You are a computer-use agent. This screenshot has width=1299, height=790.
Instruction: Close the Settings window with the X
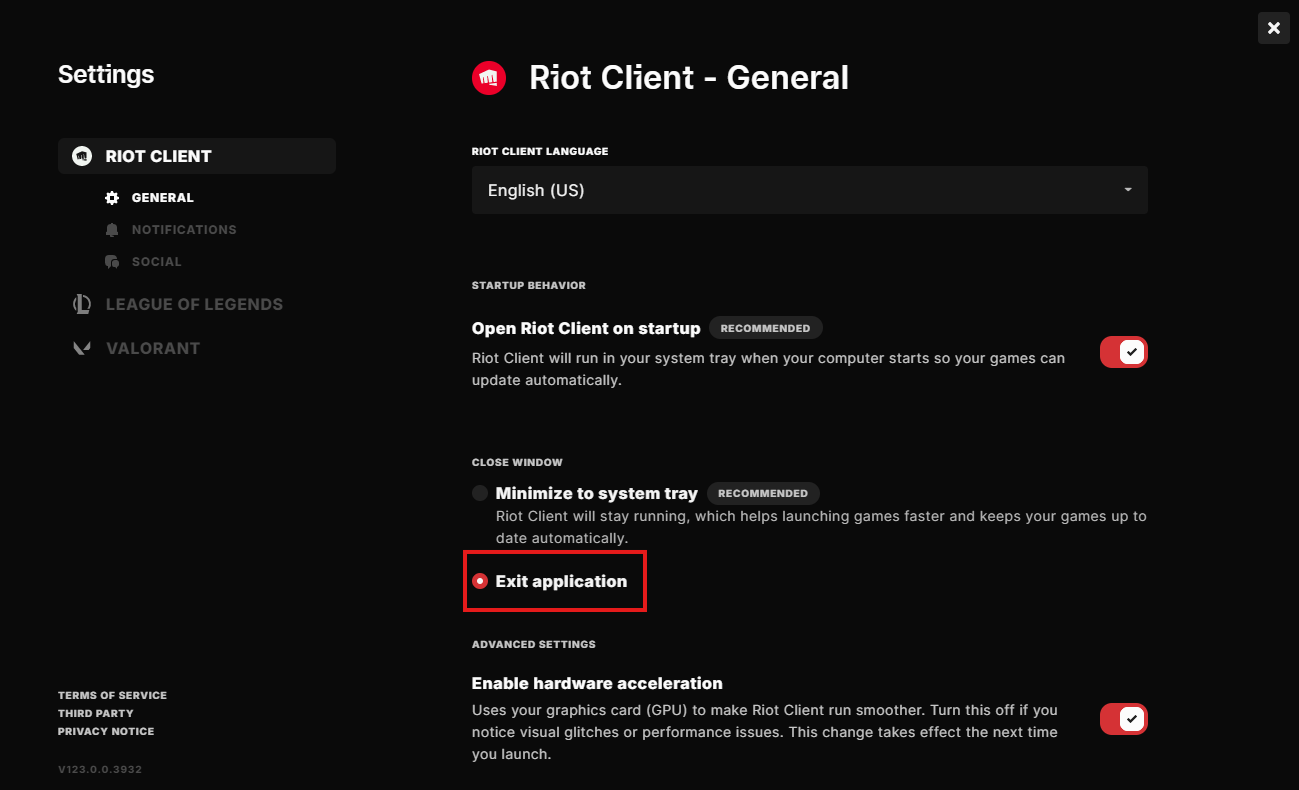pos(1274,28)
